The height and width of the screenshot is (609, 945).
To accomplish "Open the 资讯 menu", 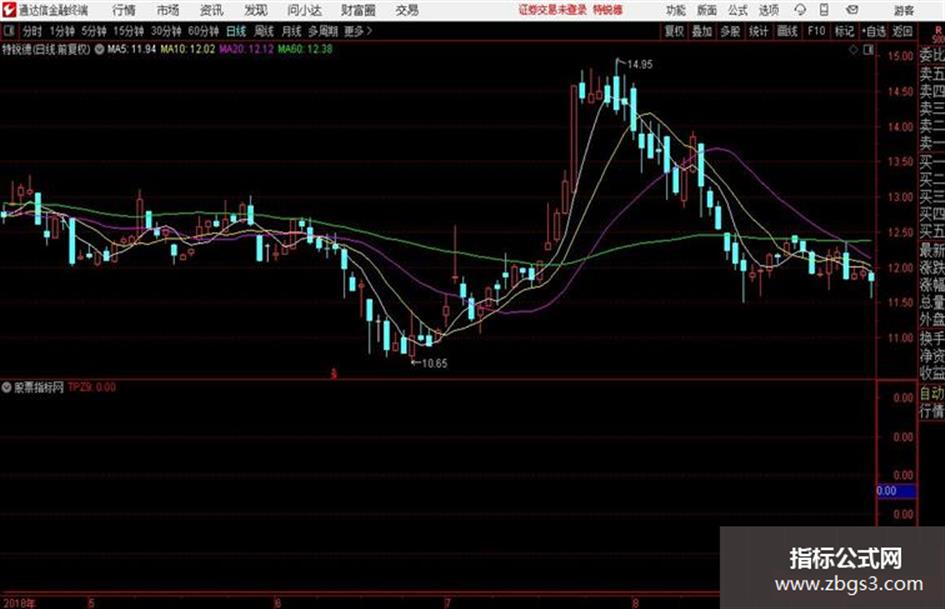I will (x=212, y=10).
